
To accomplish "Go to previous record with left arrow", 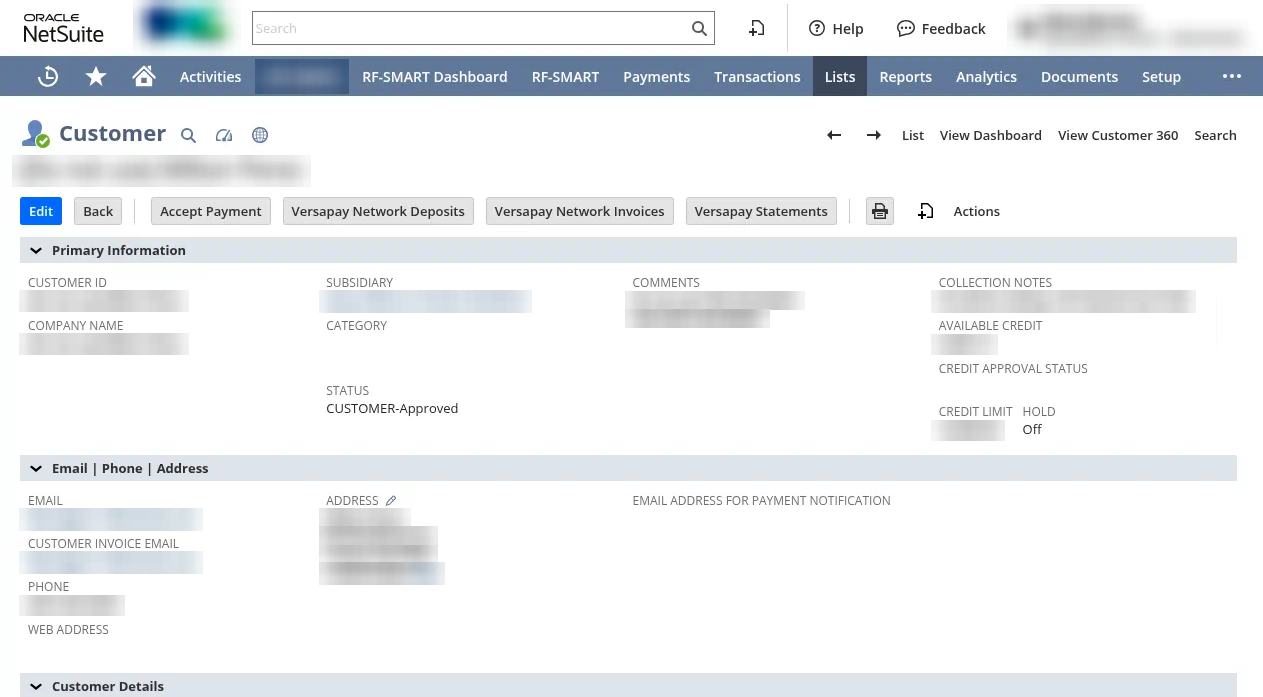I will click(x=834, y=135).
